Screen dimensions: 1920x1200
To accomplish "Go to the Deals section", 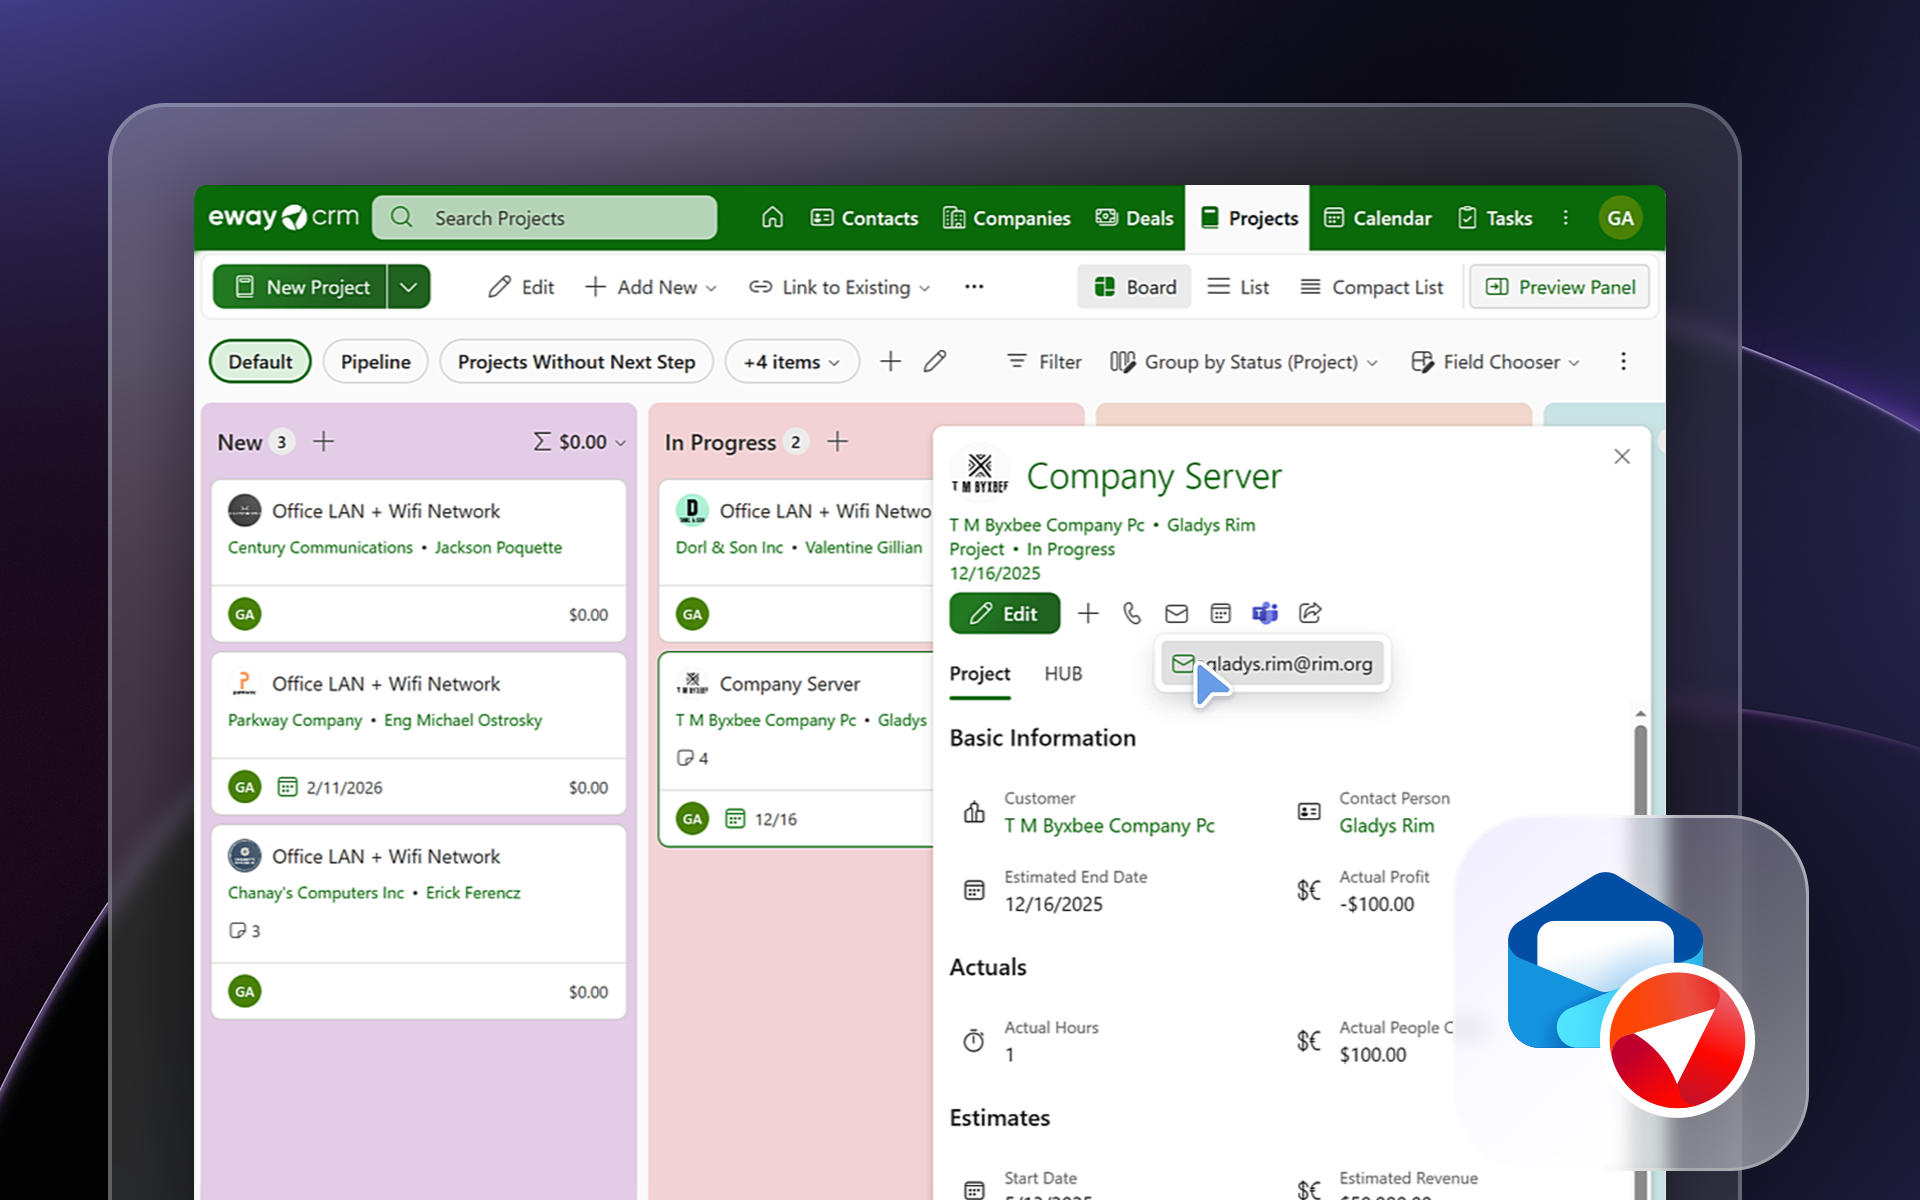I will pyautogui.click(x=1134, y=218).
